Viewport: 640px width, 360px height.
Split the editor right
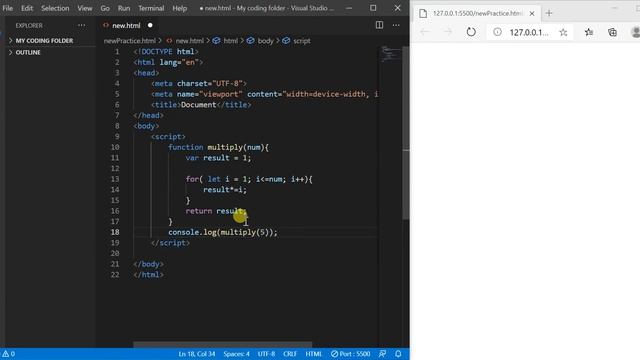coord(379,25)
